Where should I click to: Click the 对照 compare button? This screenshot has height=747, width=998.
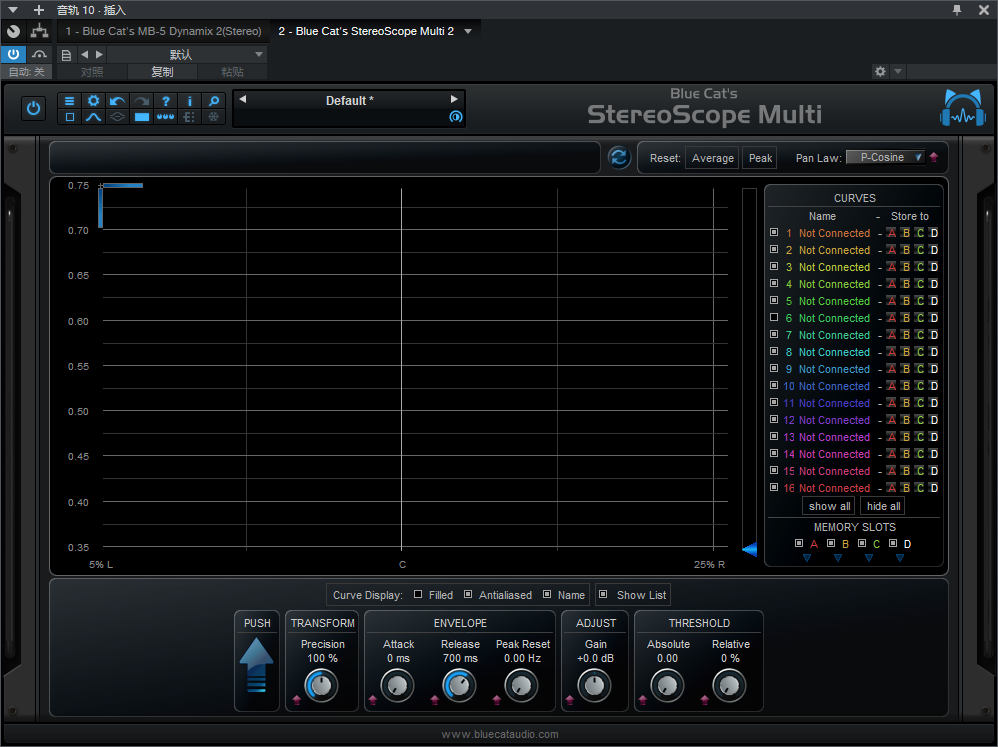[x=92, y=72]
